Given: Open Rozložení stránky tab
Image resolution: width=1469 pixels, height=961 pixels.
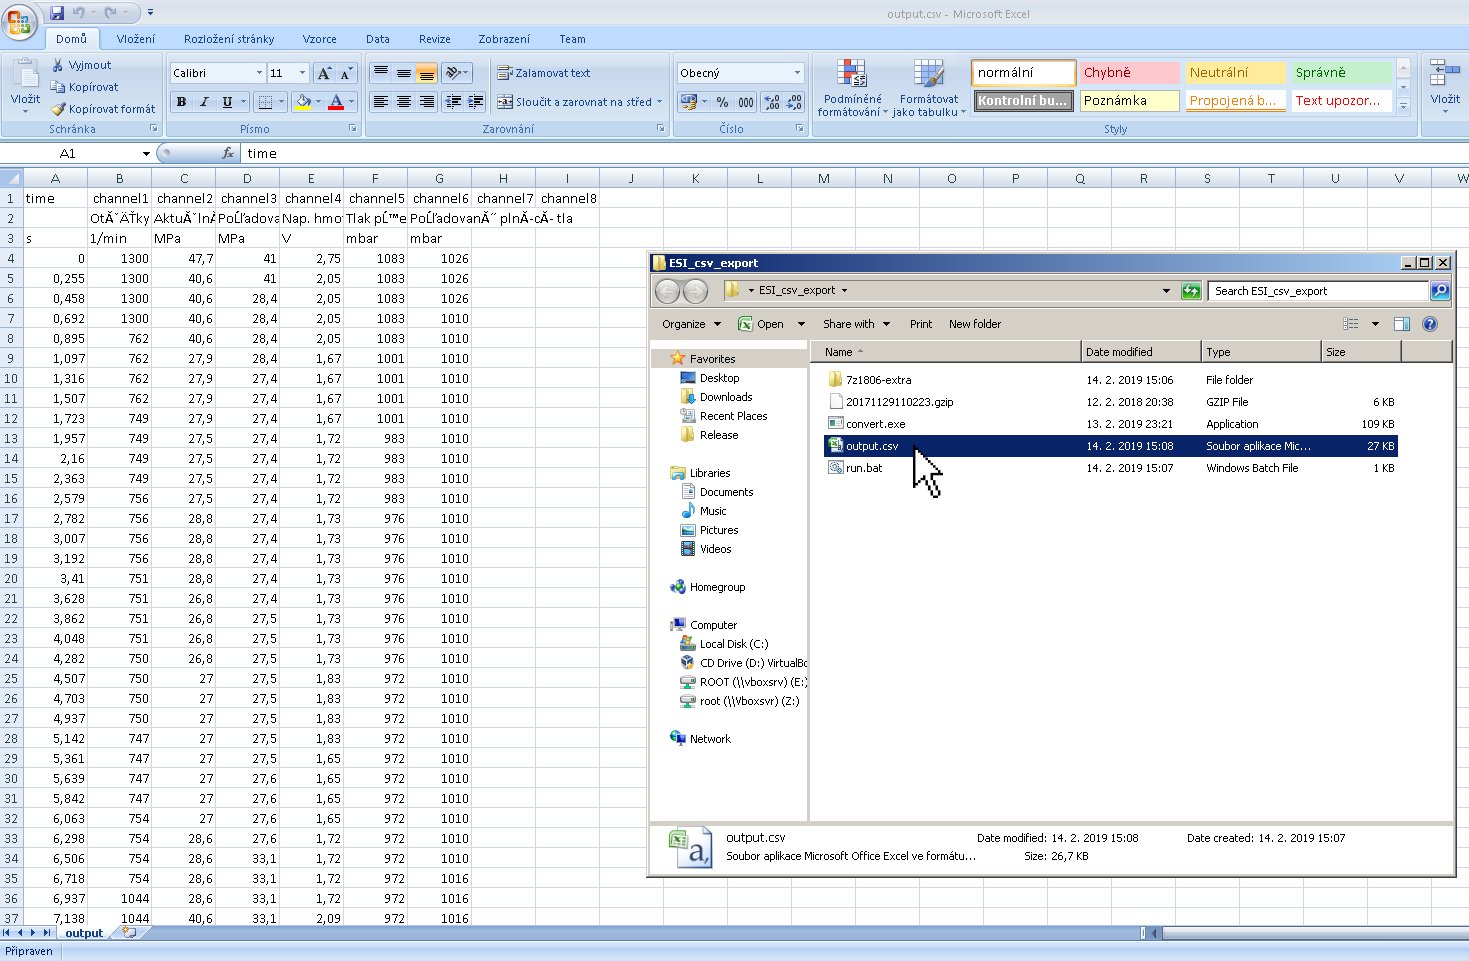Looking at the screenshot, I should [x=229, y=39].
